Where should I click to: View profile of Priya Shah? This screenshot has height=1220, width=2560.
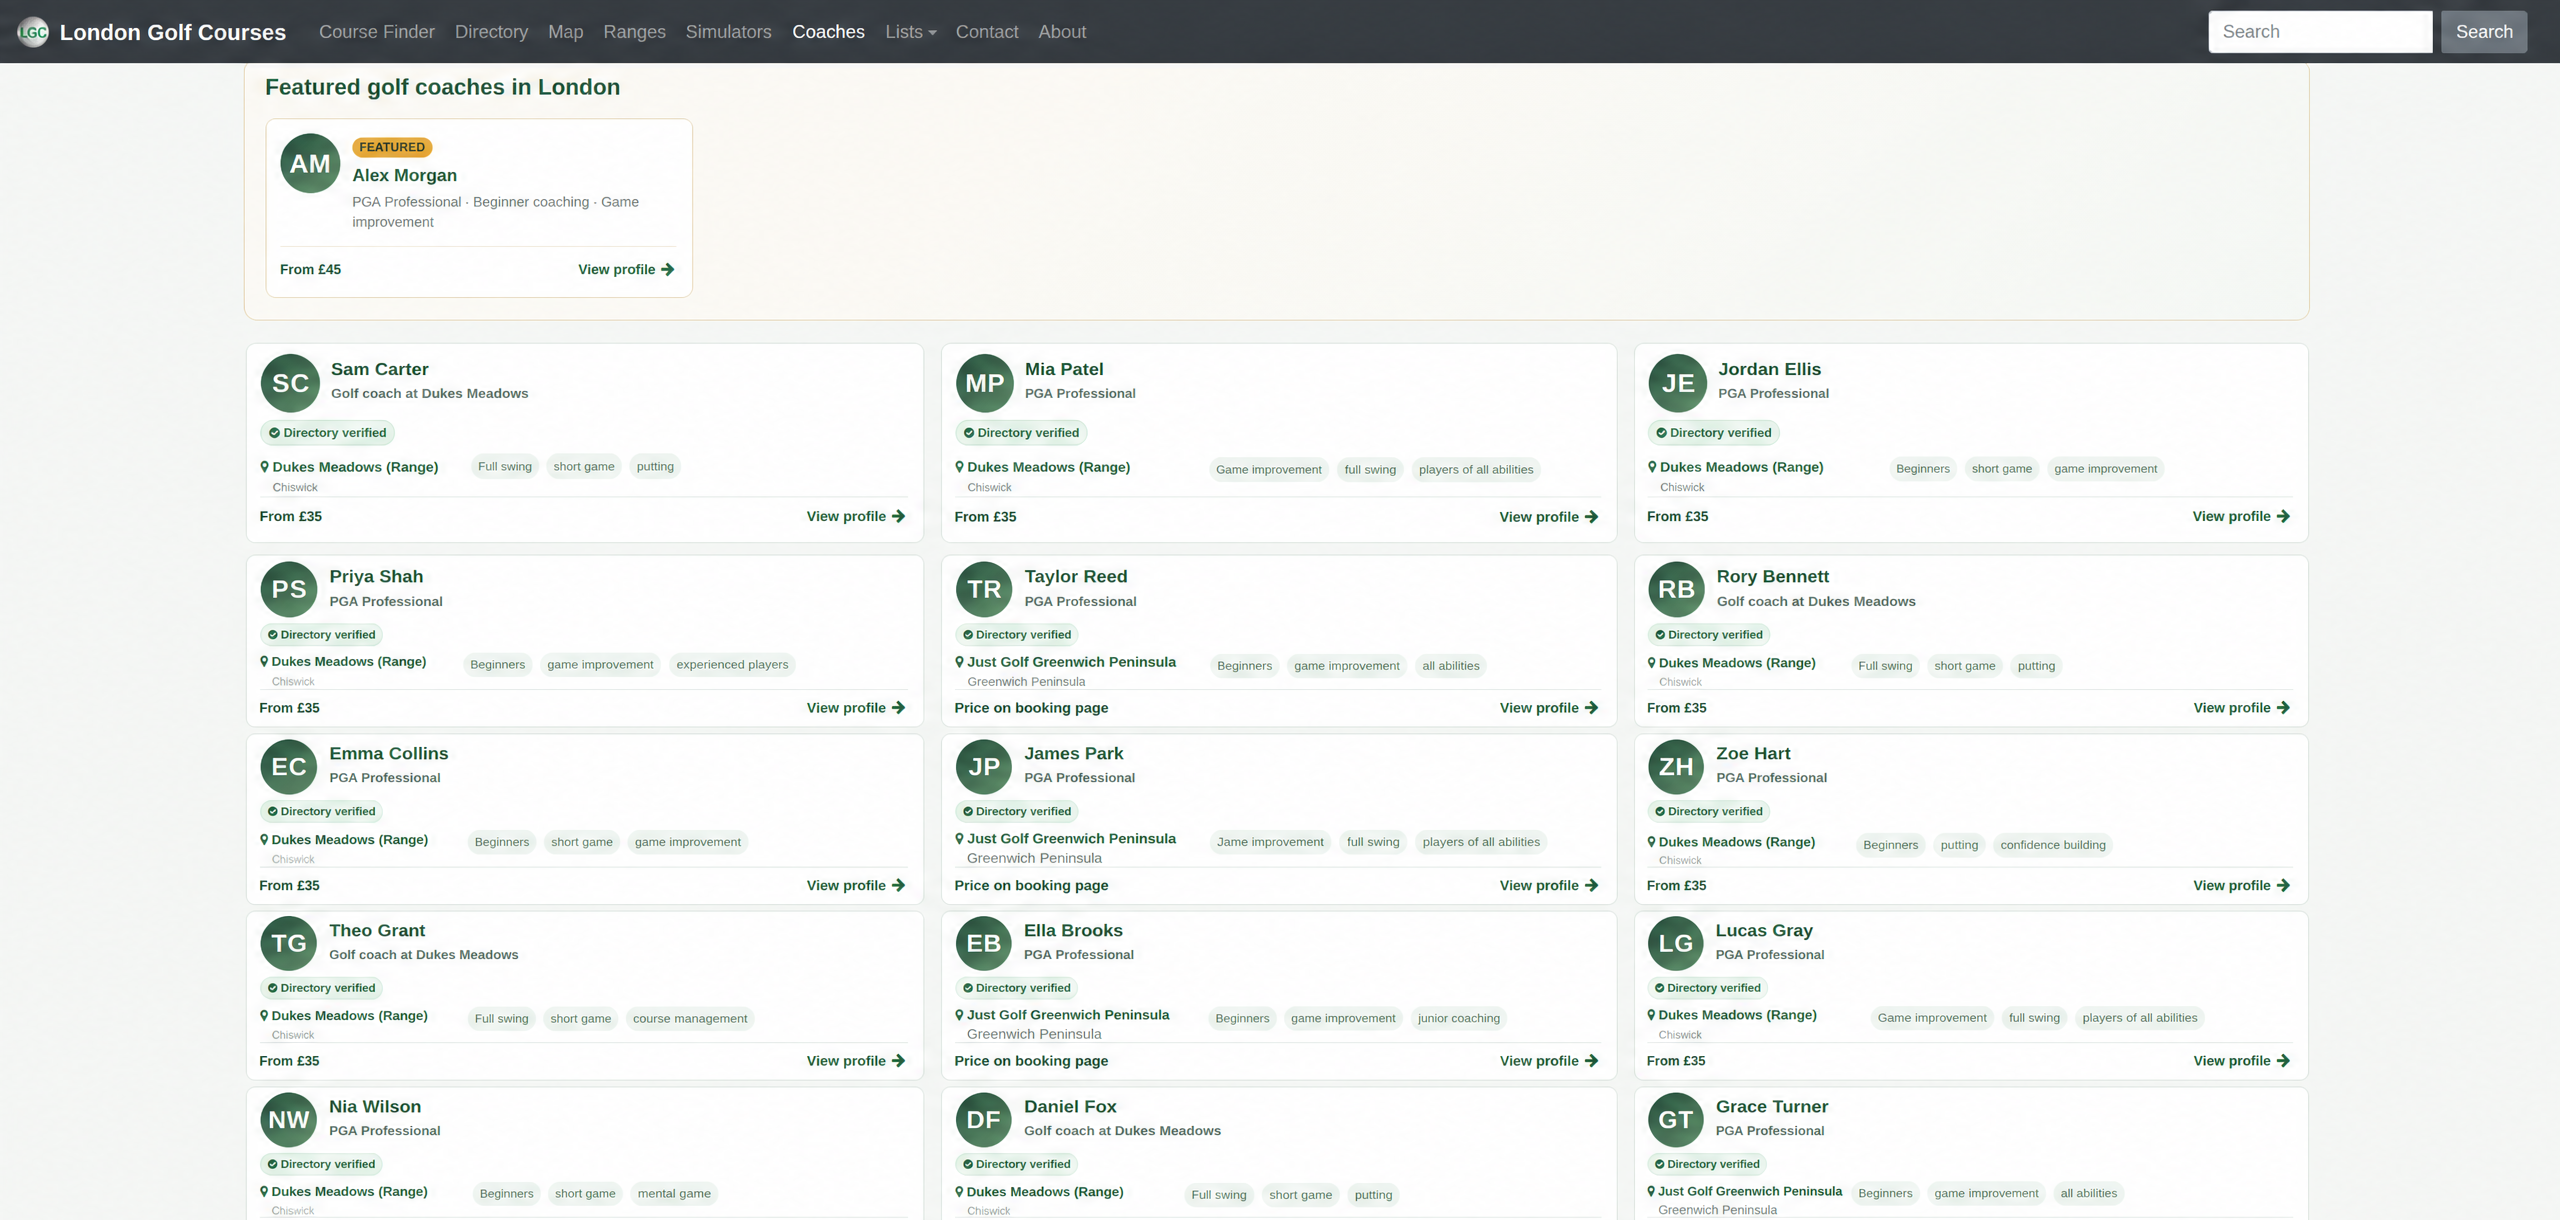click(856, 708)
